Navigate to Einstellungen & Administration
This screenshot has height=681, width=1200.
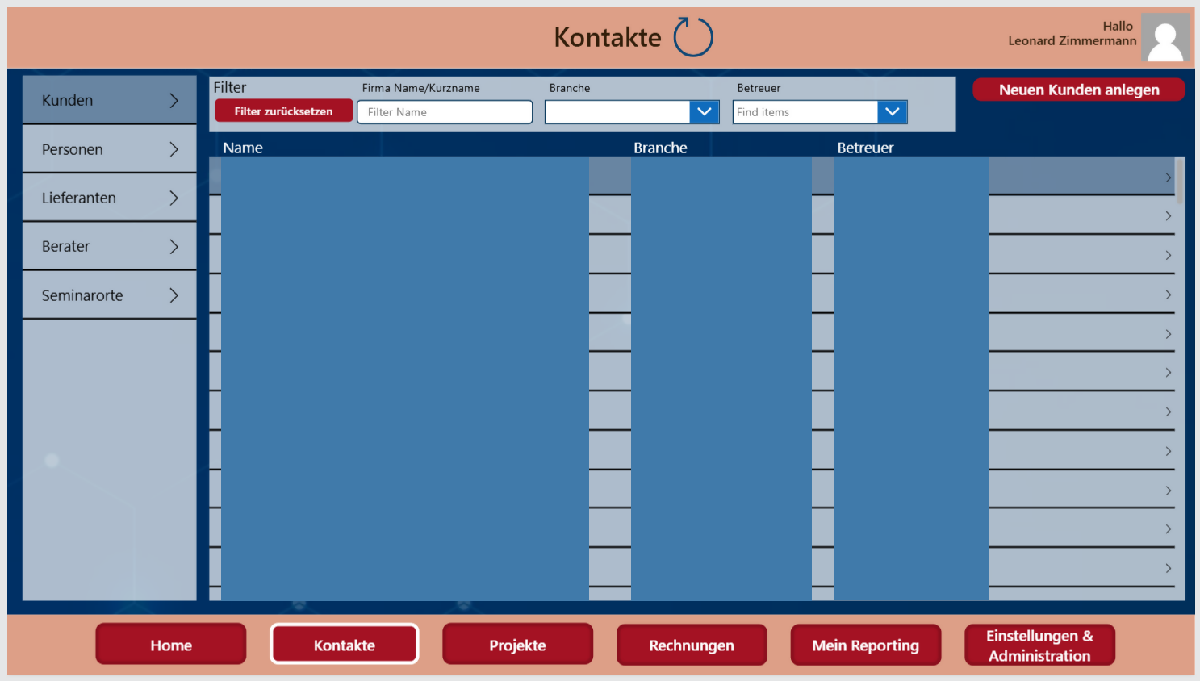point(1039,644)
